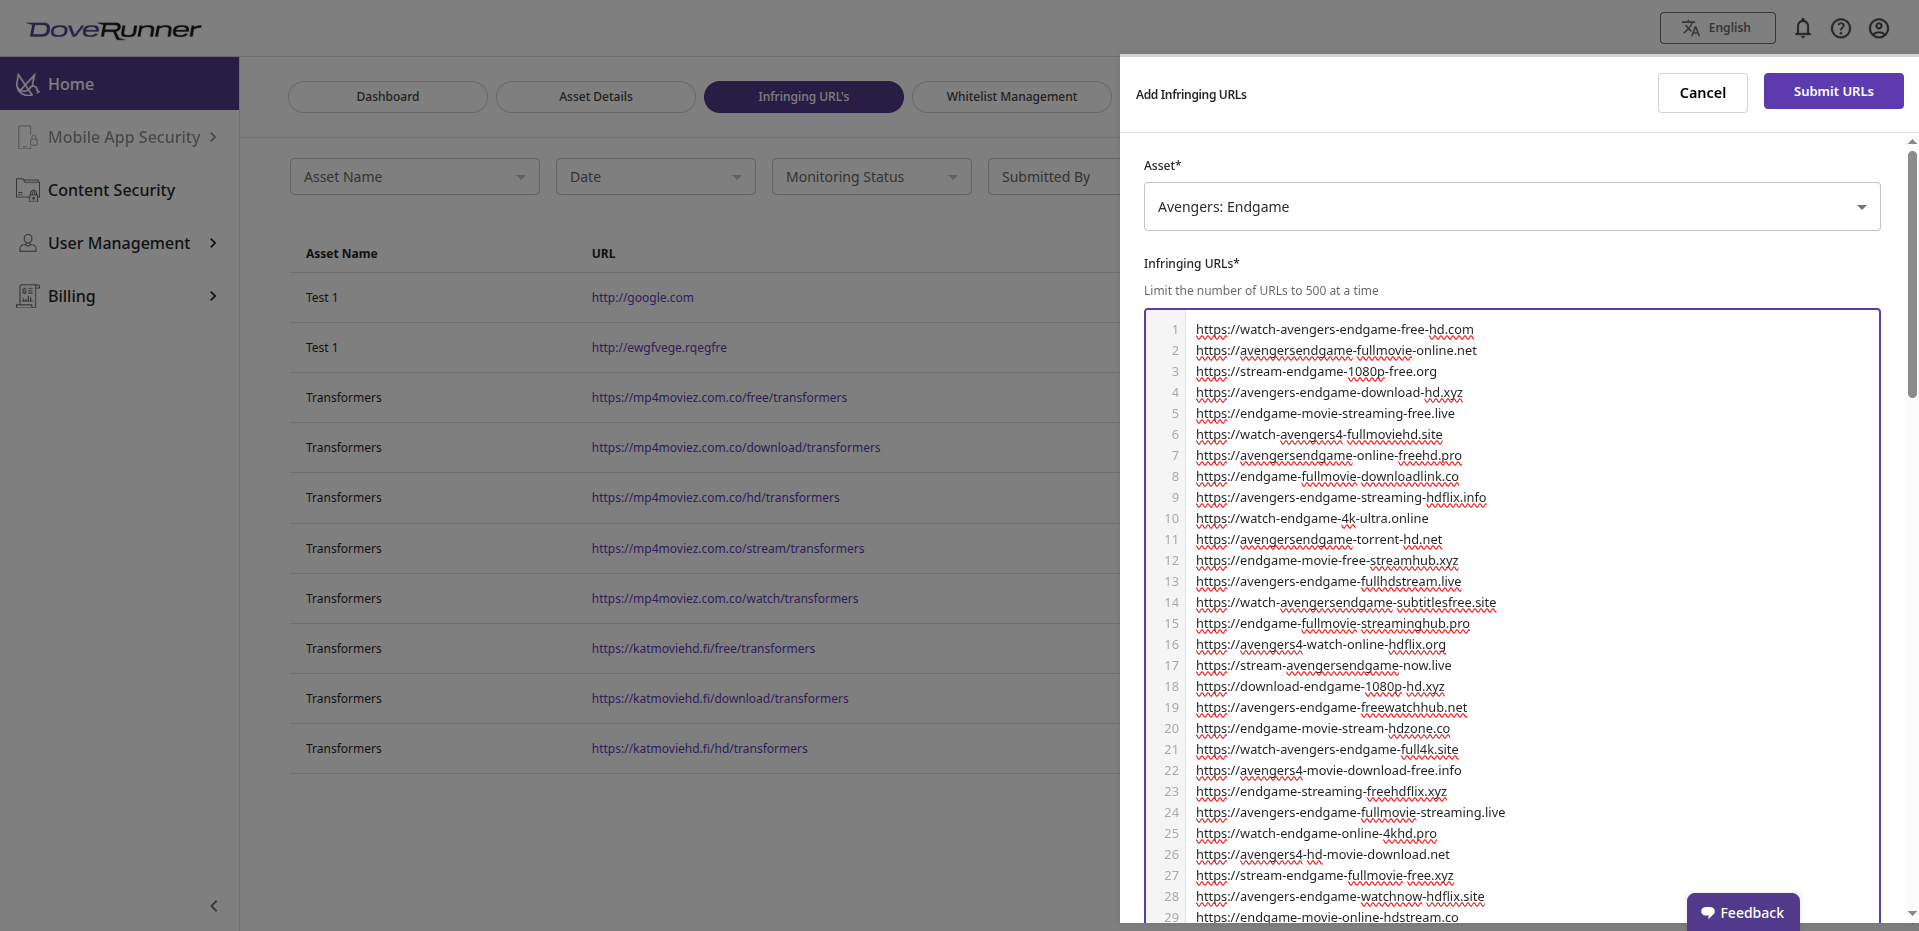Open the Asset Details tab
Image resolution: width=1919 pixels, height=931 pixels.
[595, 96]
